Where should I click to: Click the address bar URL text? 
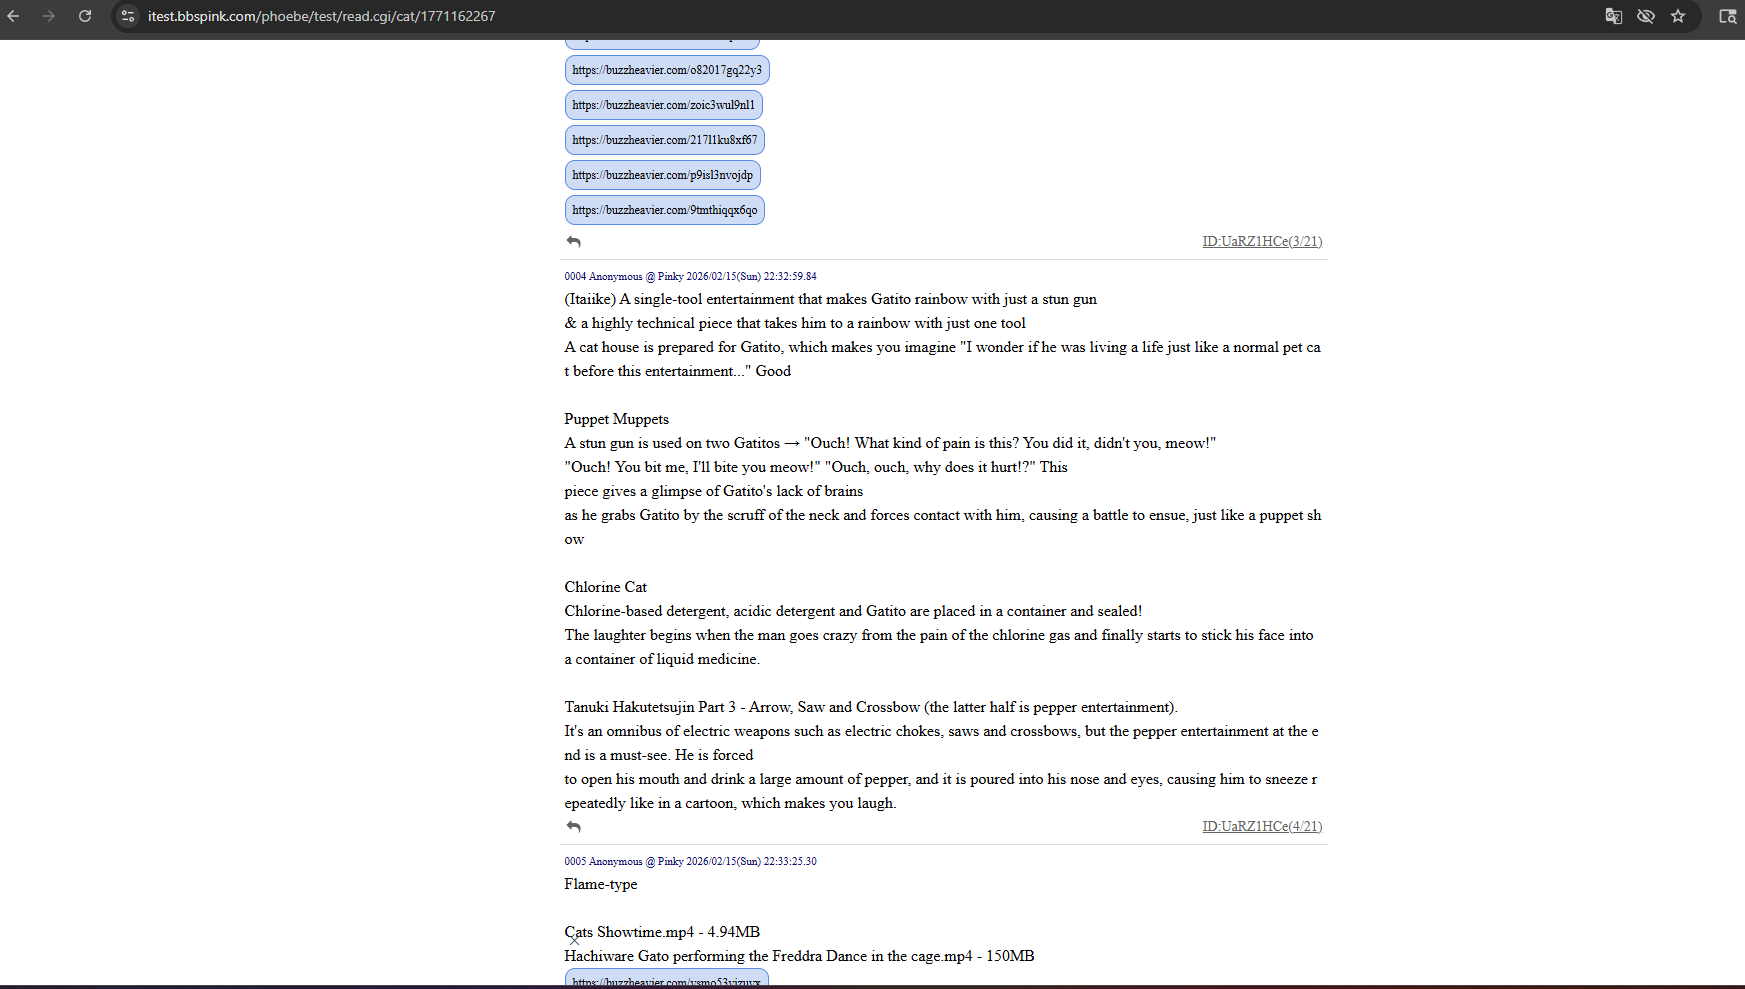[321, 16]
